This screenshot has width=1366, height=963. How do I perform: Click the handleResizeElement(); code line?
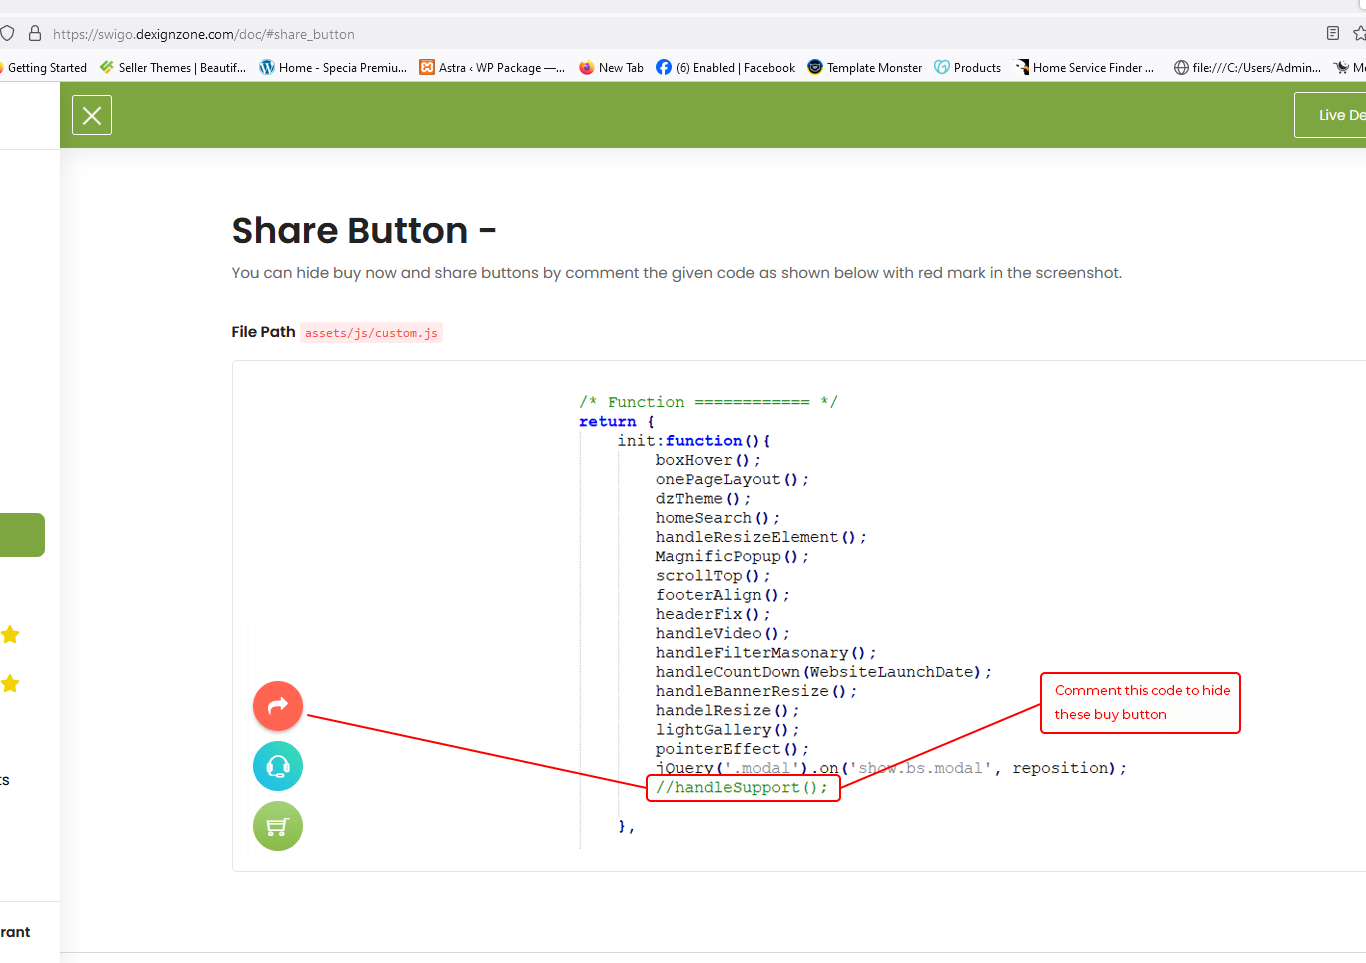tap(761, 537)
